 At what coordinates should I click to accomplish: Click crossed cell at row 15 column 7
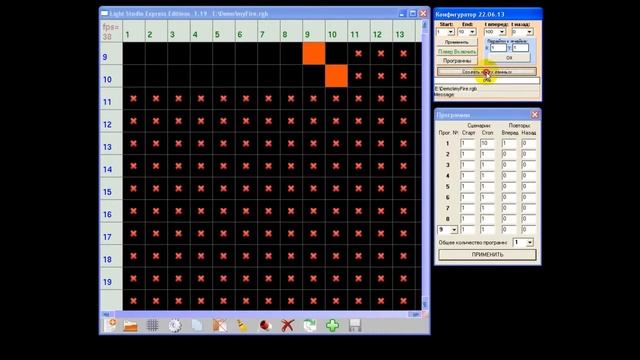(x=269, y=189)
